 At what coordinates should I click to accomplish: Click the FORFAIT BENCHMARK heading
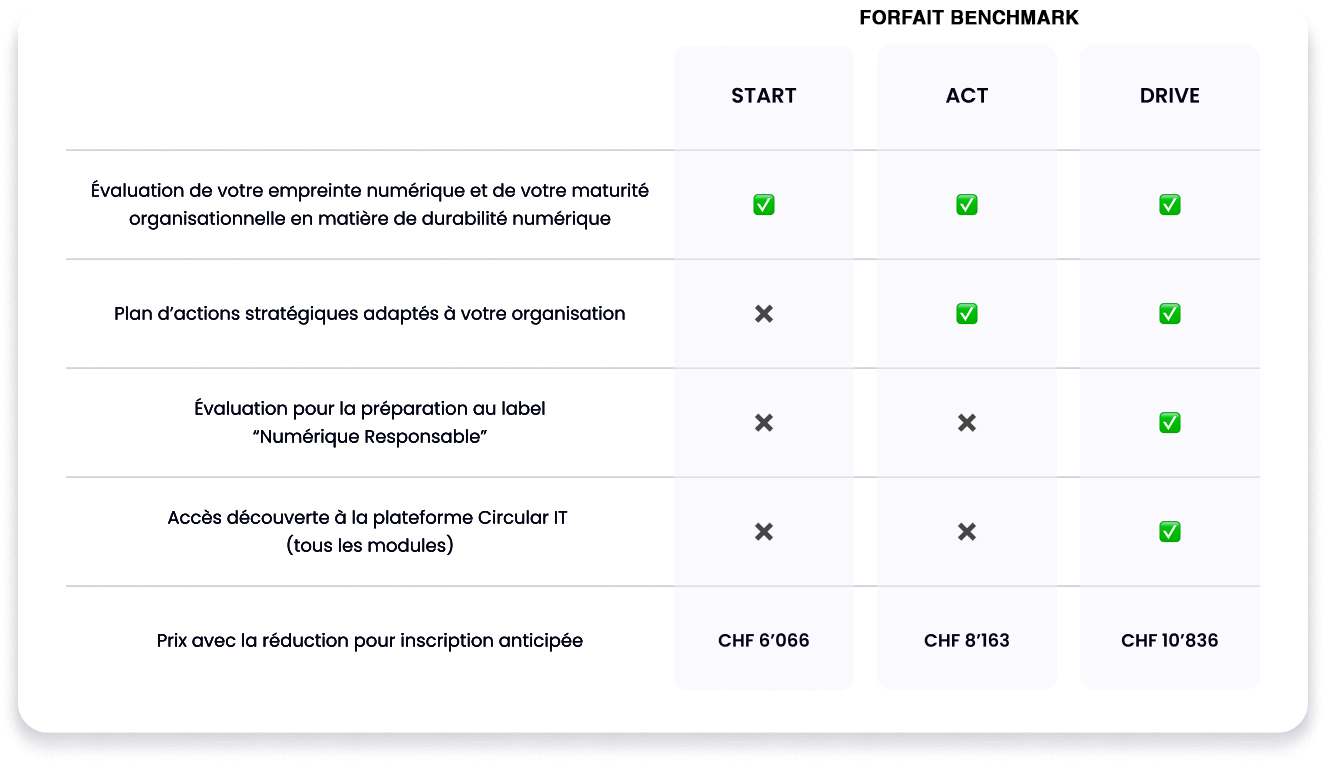pos(969,18)
